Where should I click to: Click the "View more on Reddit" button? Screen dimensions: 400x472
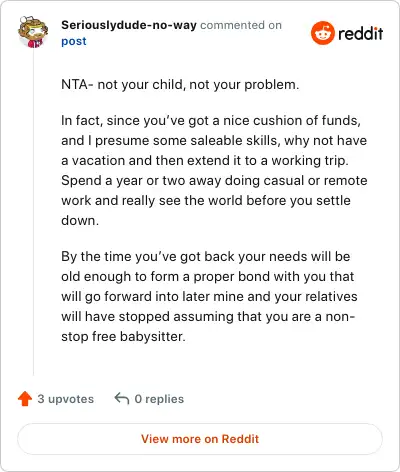[200, 439]
